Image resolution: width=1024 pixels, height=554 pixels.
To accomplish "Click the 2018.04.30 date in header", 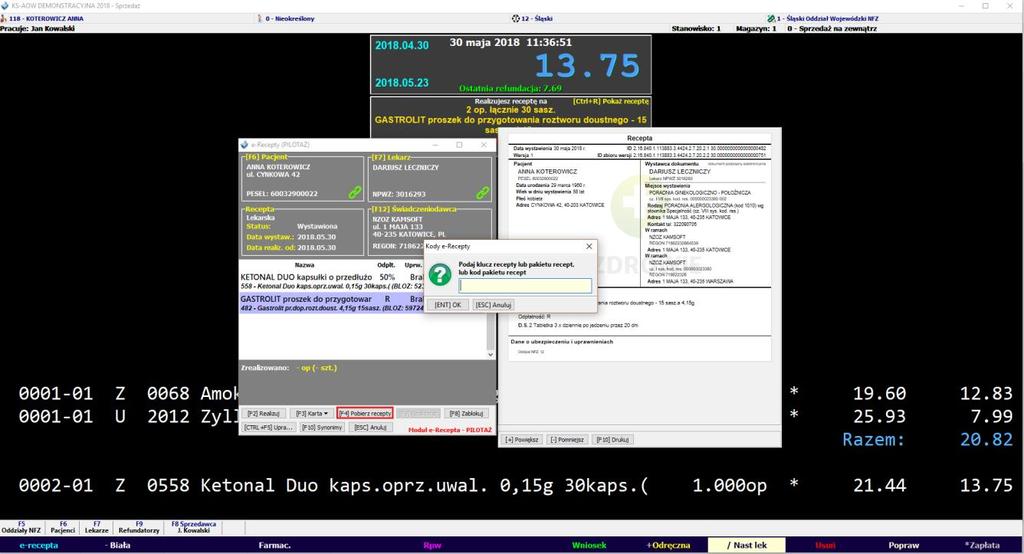I will 402,45.
